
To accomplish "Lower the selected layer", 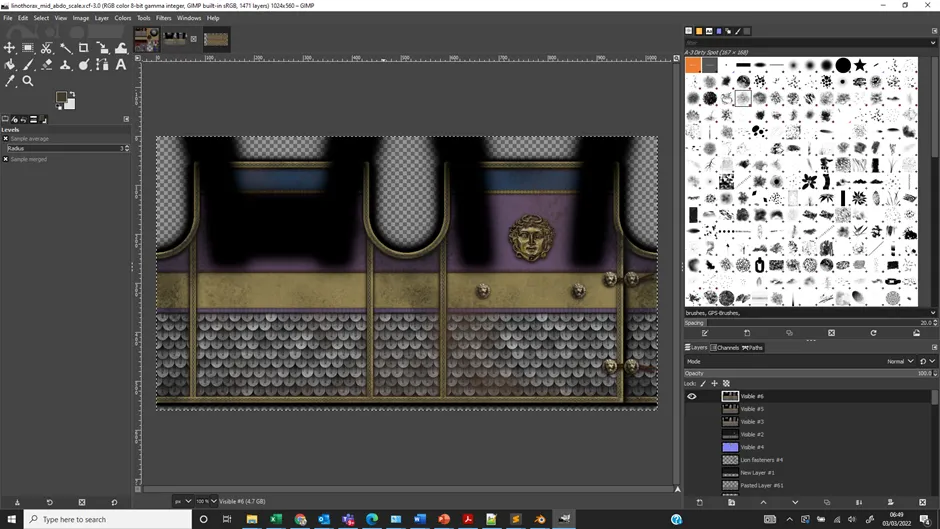I will click(795, 503).
